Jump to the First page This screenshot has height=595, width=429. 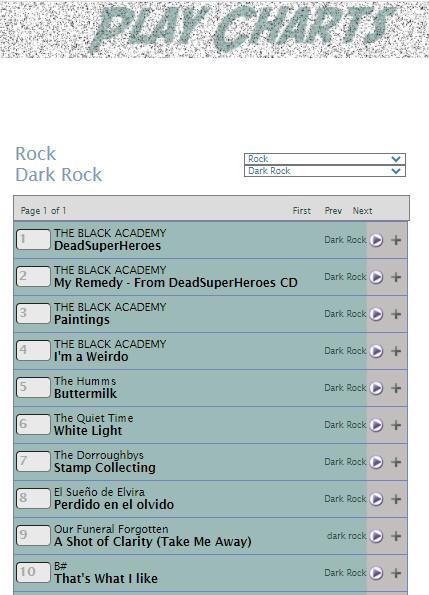pyautogui.click(x=302, y=211)
